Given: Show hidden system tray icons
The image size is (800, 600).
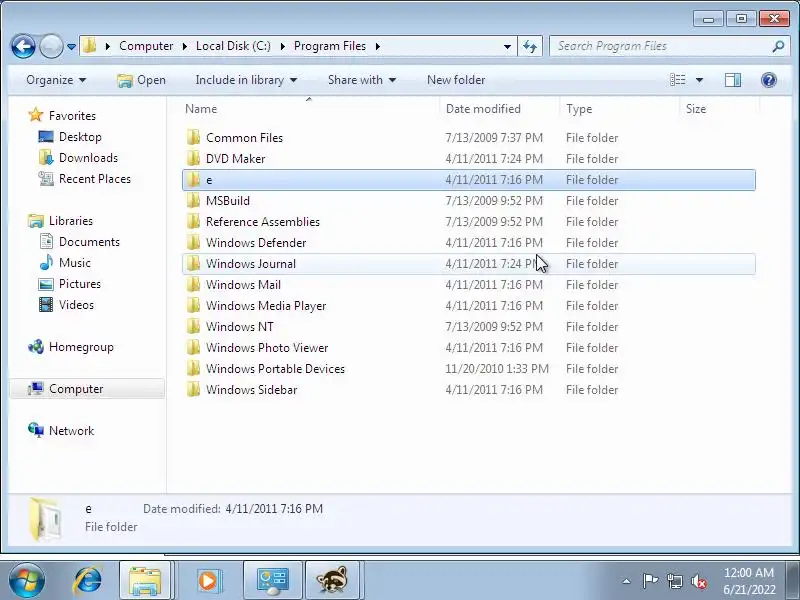Looking at the screenshot, I should pos(626,581).
